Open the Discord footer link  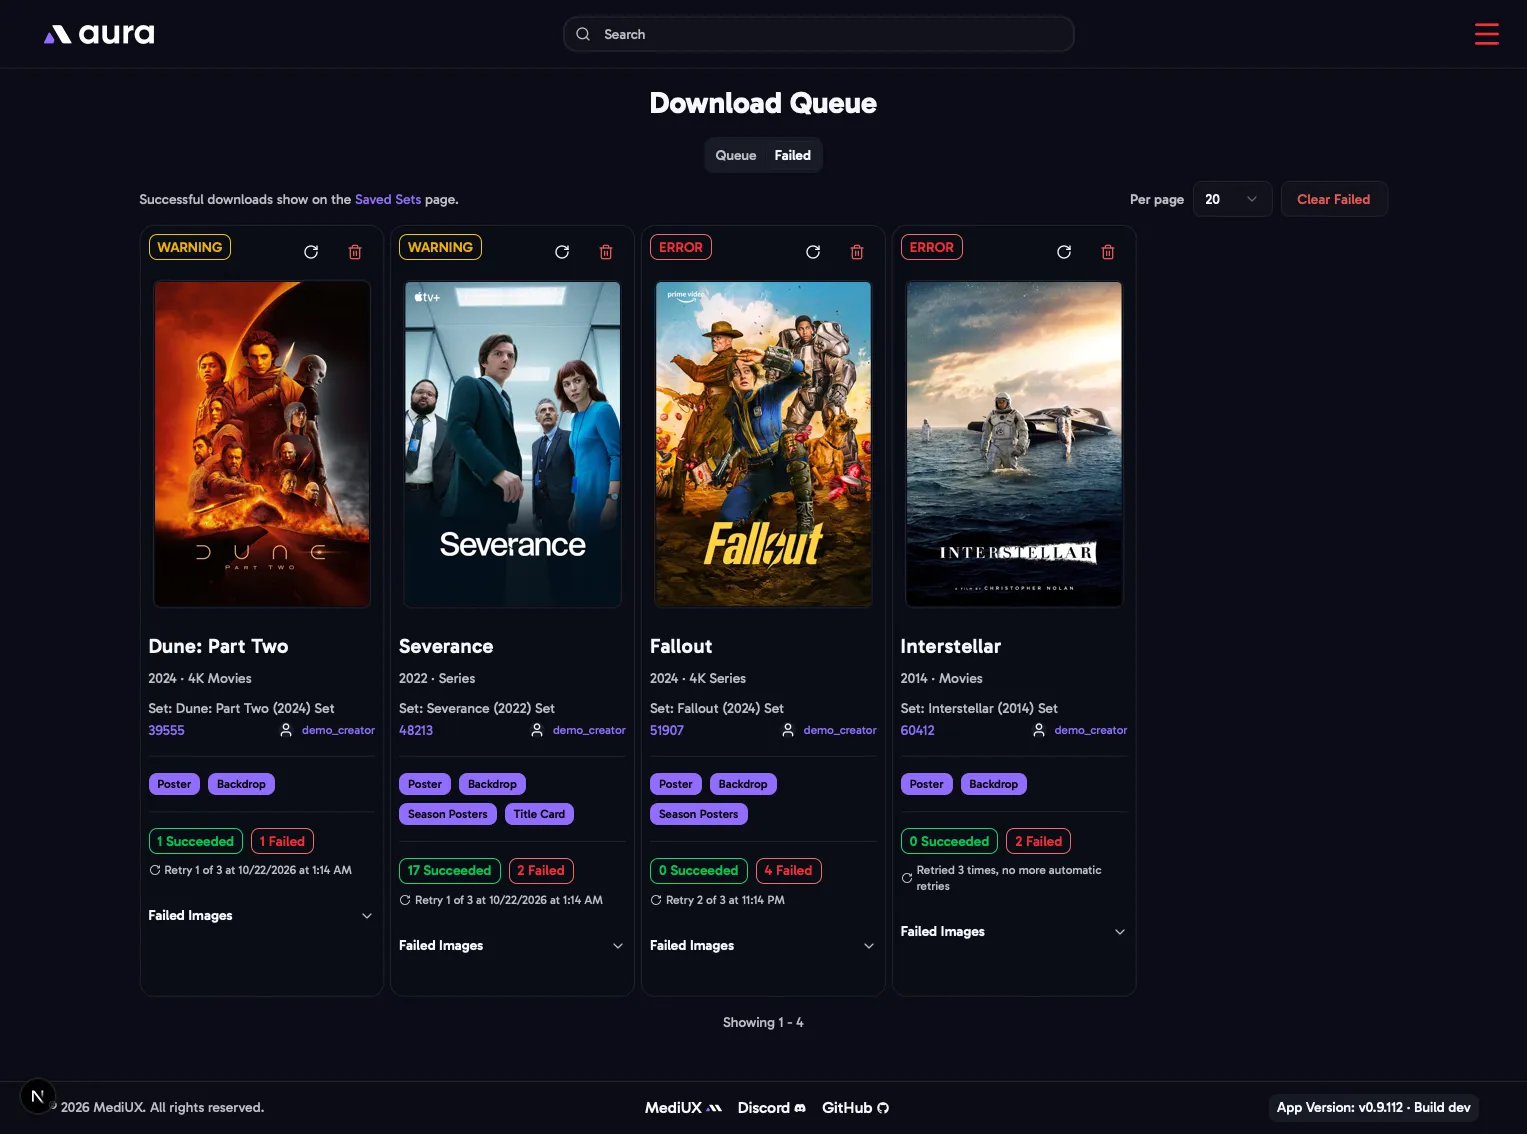coord(771,1108)
